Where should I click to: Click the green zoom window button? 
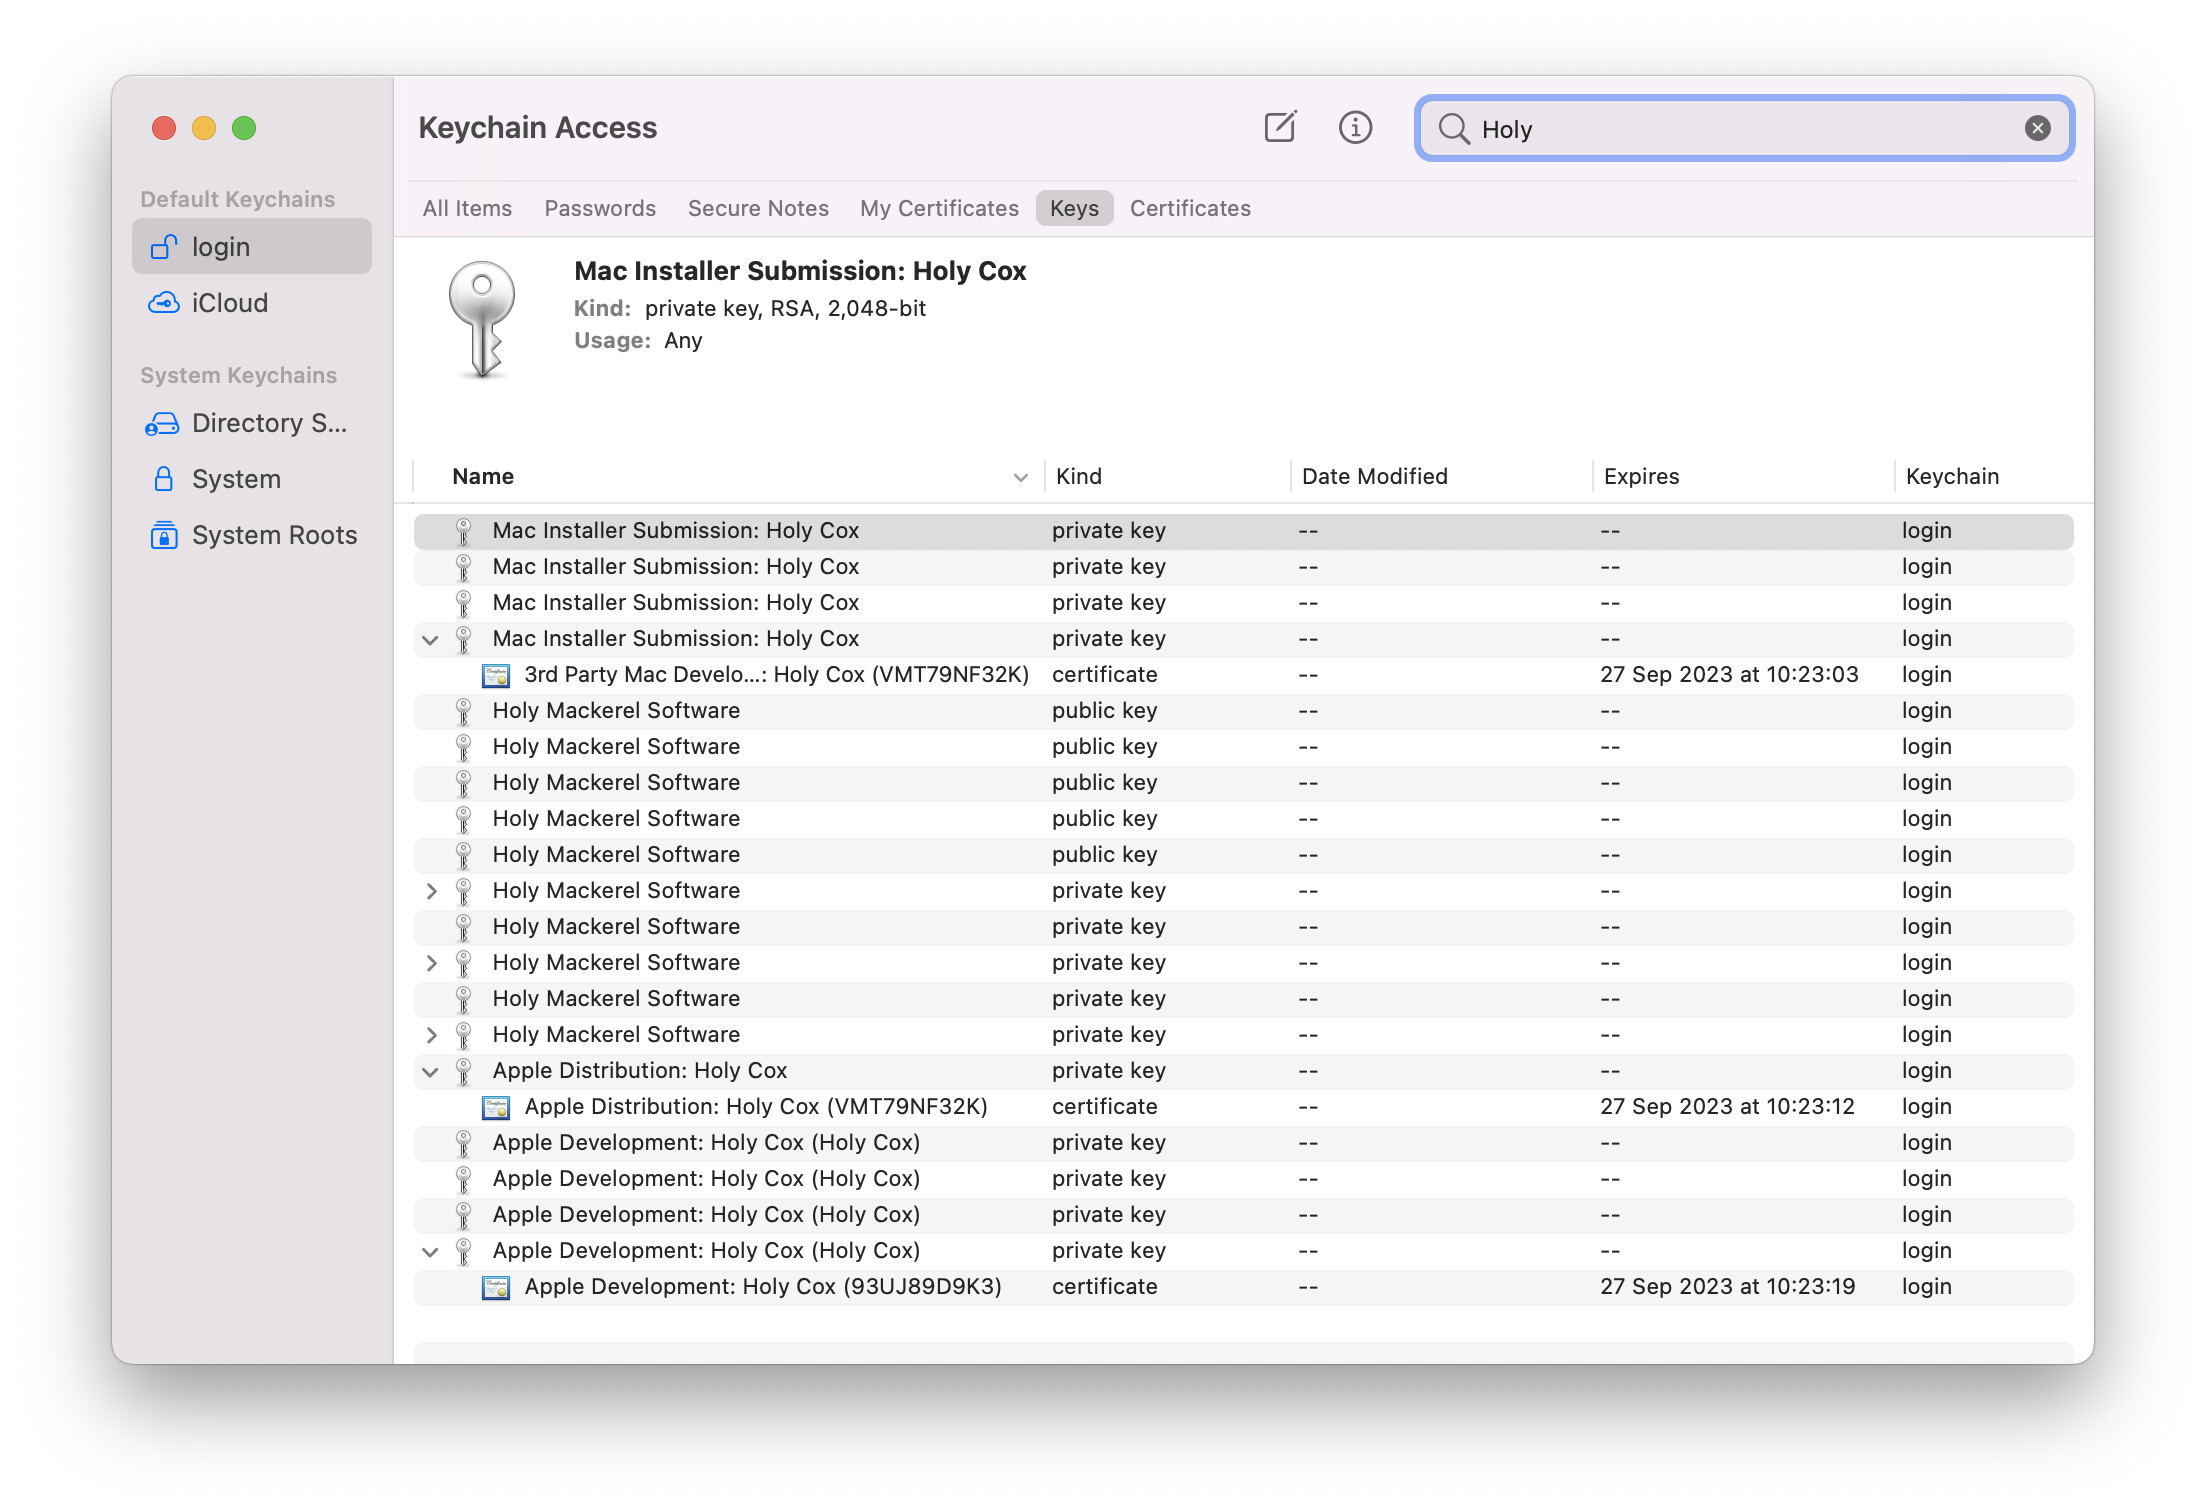point(244,128)
